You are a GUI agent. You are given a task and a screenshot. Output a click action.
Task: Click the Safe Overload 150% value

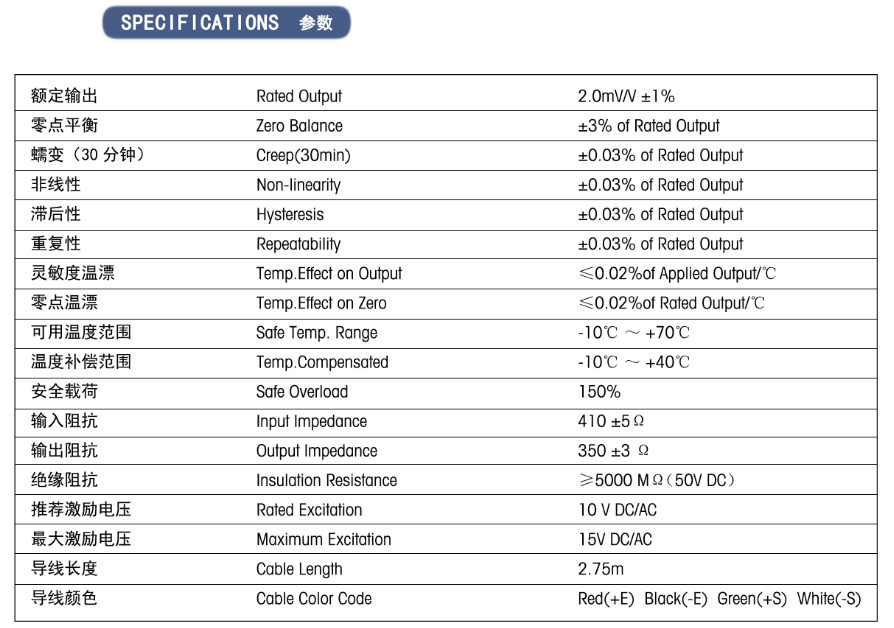(x=599, y=392)
